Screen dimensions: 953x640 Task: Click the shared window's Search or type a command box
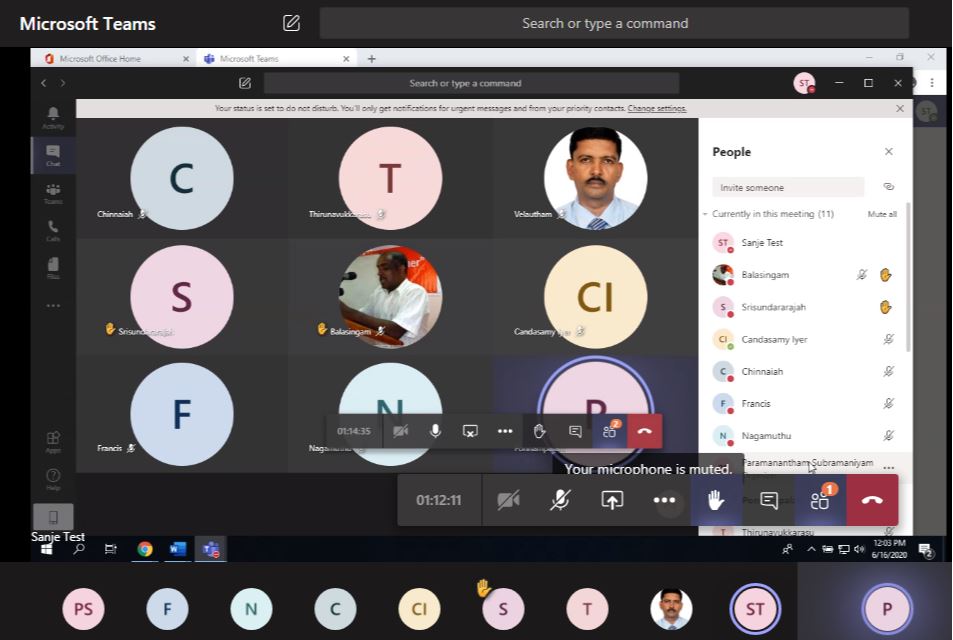coord(471,83)
